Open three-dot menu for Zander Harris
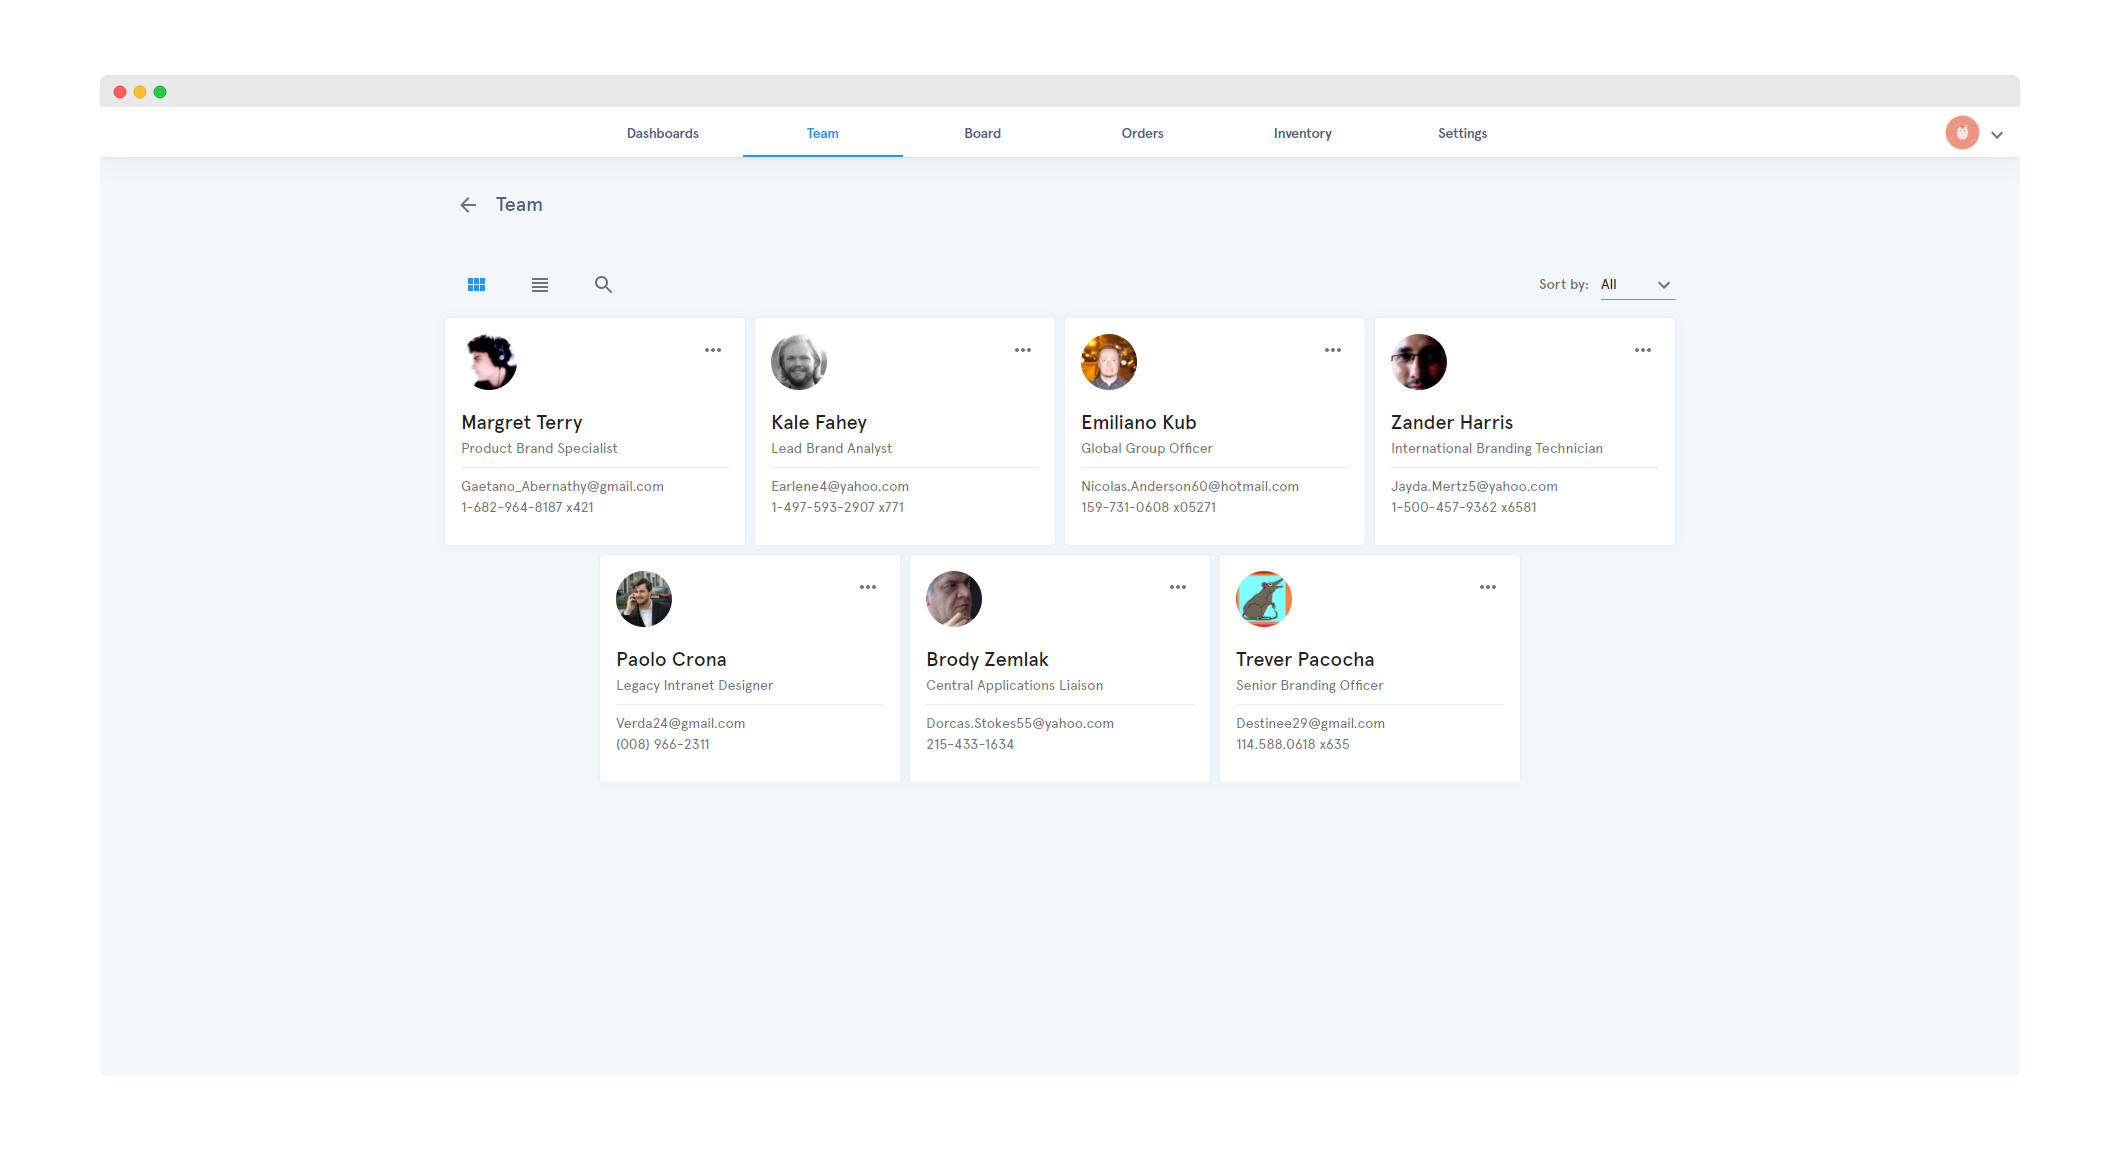 (1642, 350)
